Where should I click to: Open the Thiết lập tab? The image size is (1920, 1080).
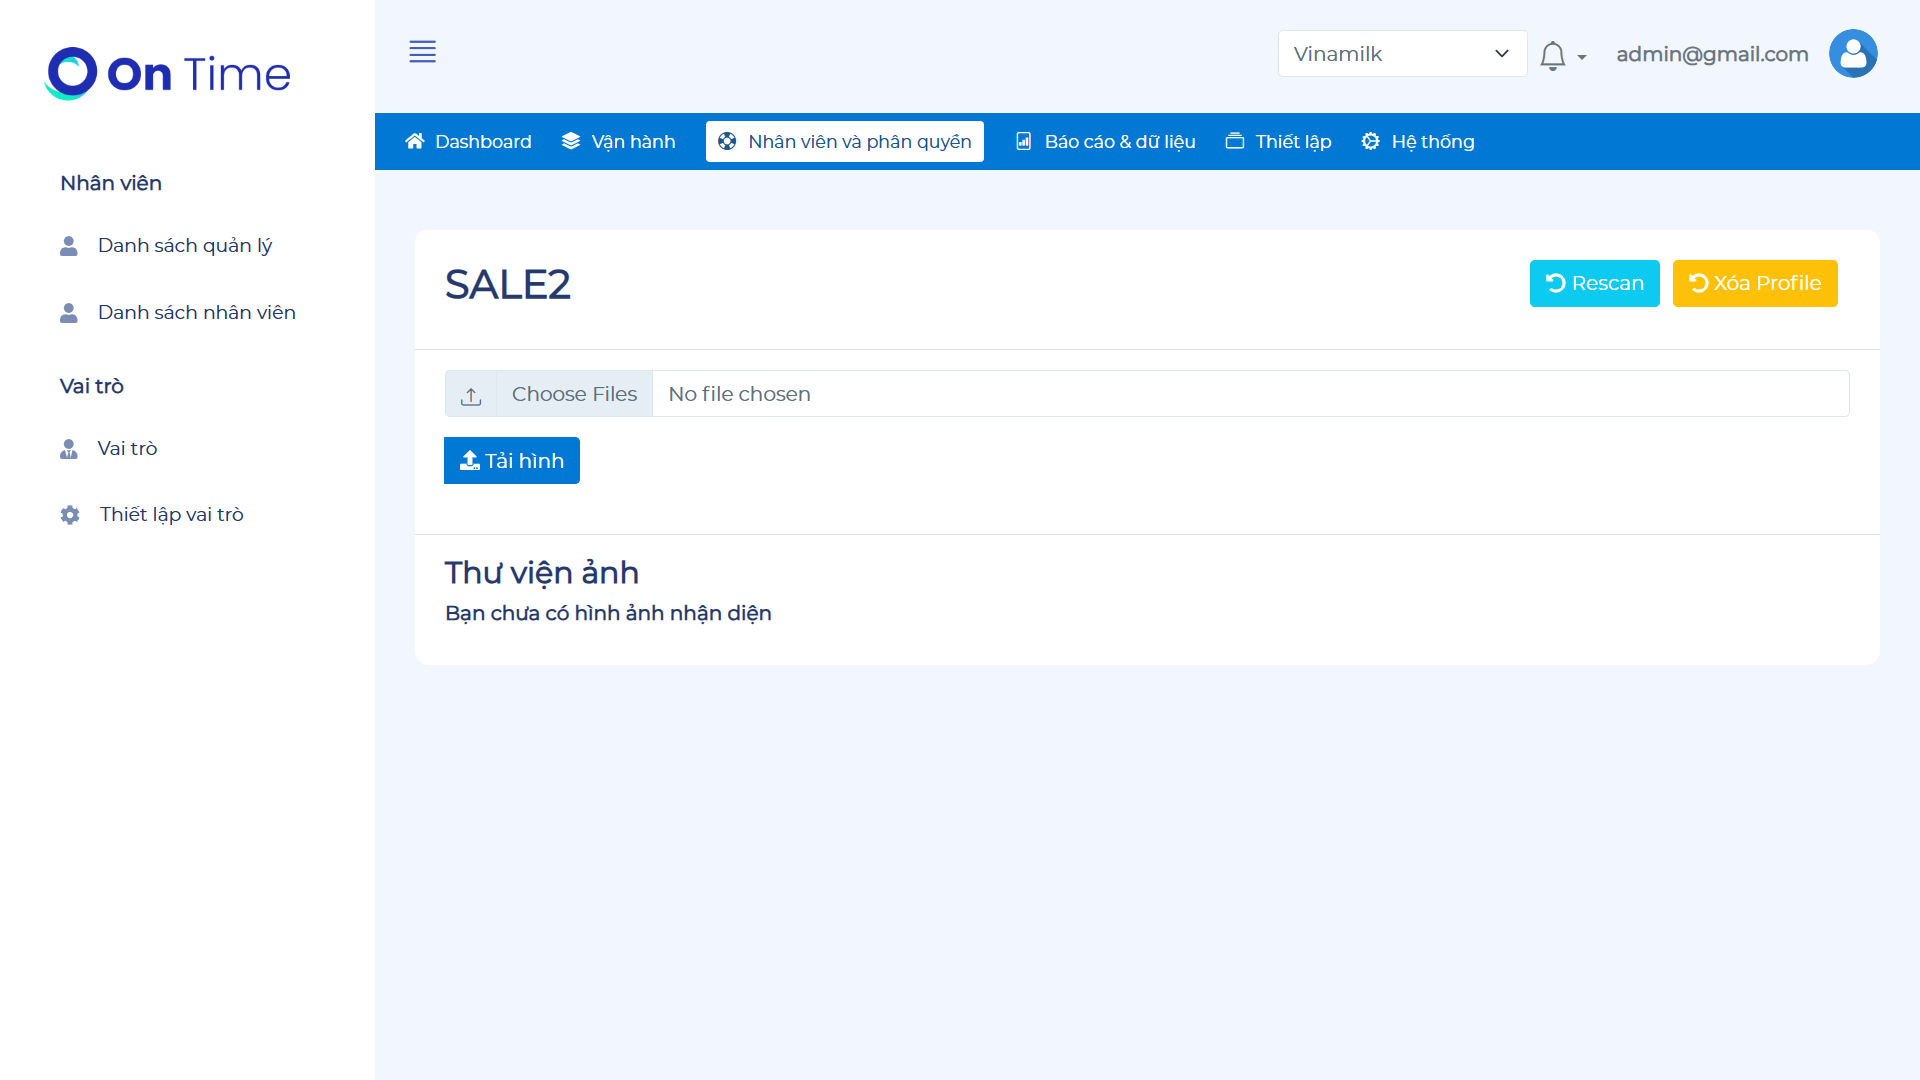[1279, 141]
